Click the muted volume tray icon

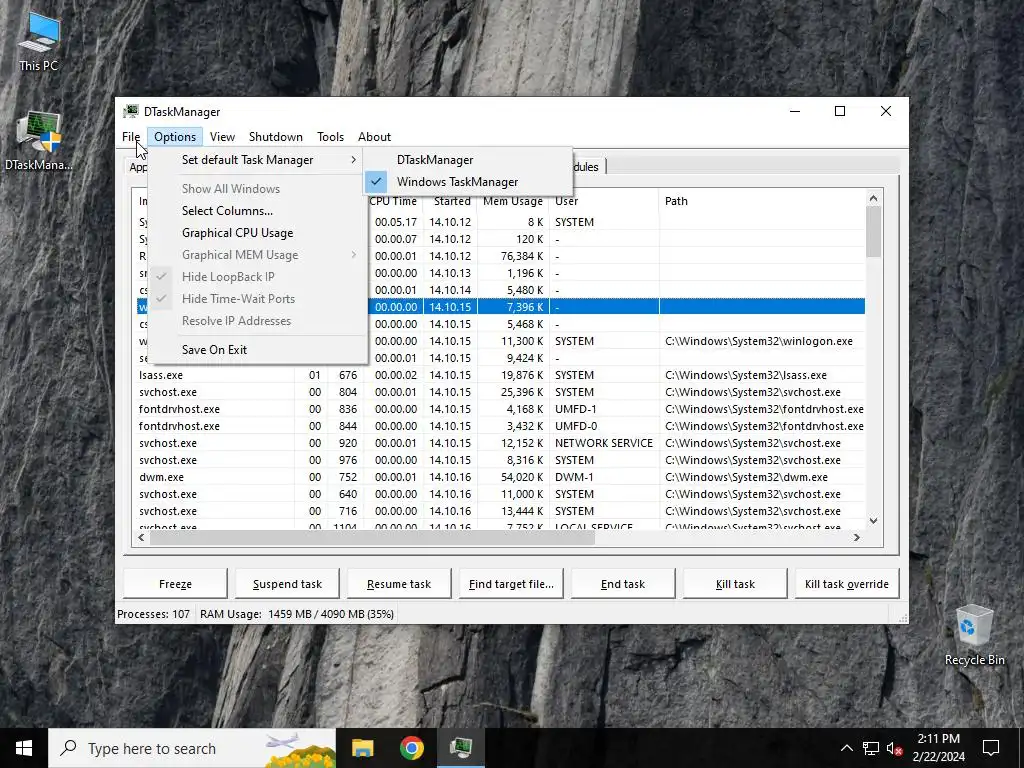click(x=895, y=748)
